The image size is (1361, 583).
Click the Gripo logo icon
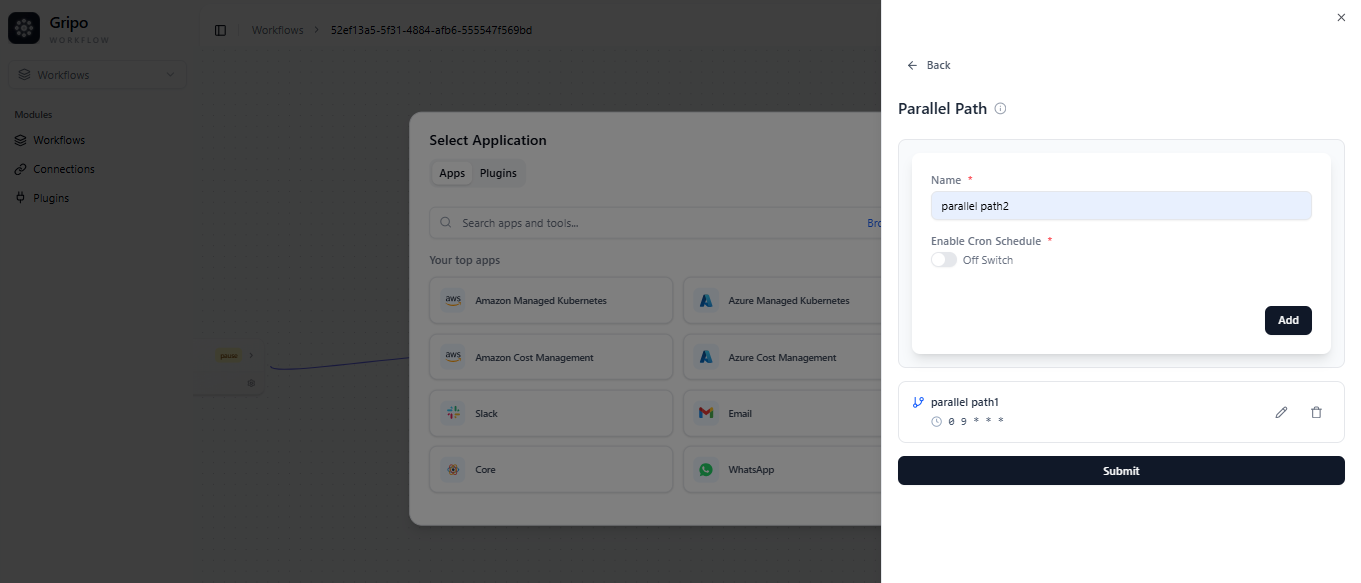(24, 29)
